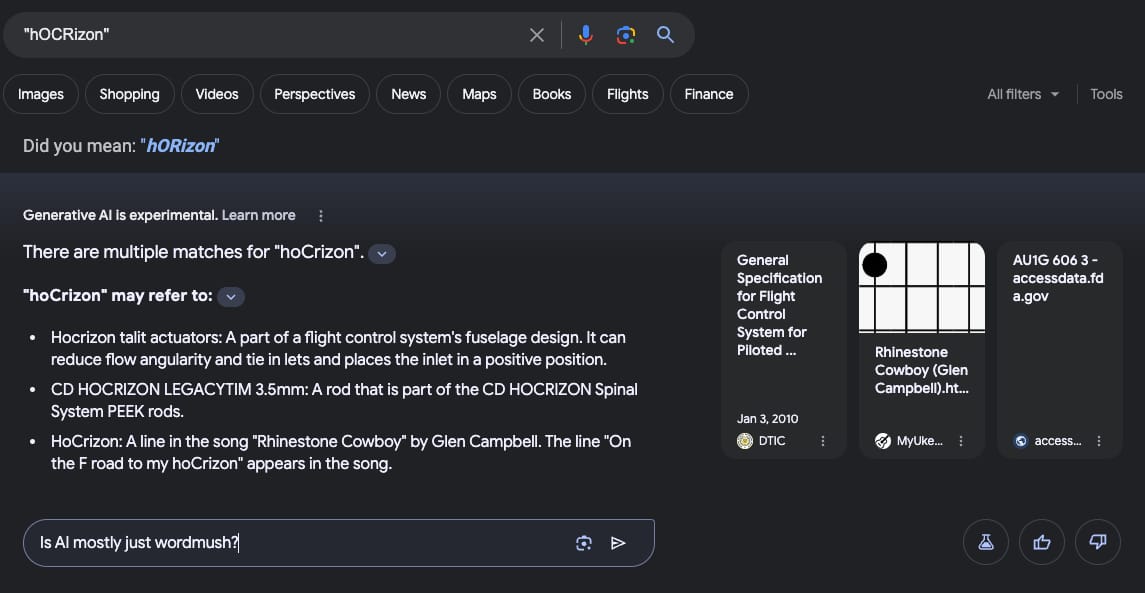Image resolution: width=1145 pixels, height=593 pixels.
Task: Open the Perspectives filter tab
Action: pyautogui.click(x=315, y=94)
